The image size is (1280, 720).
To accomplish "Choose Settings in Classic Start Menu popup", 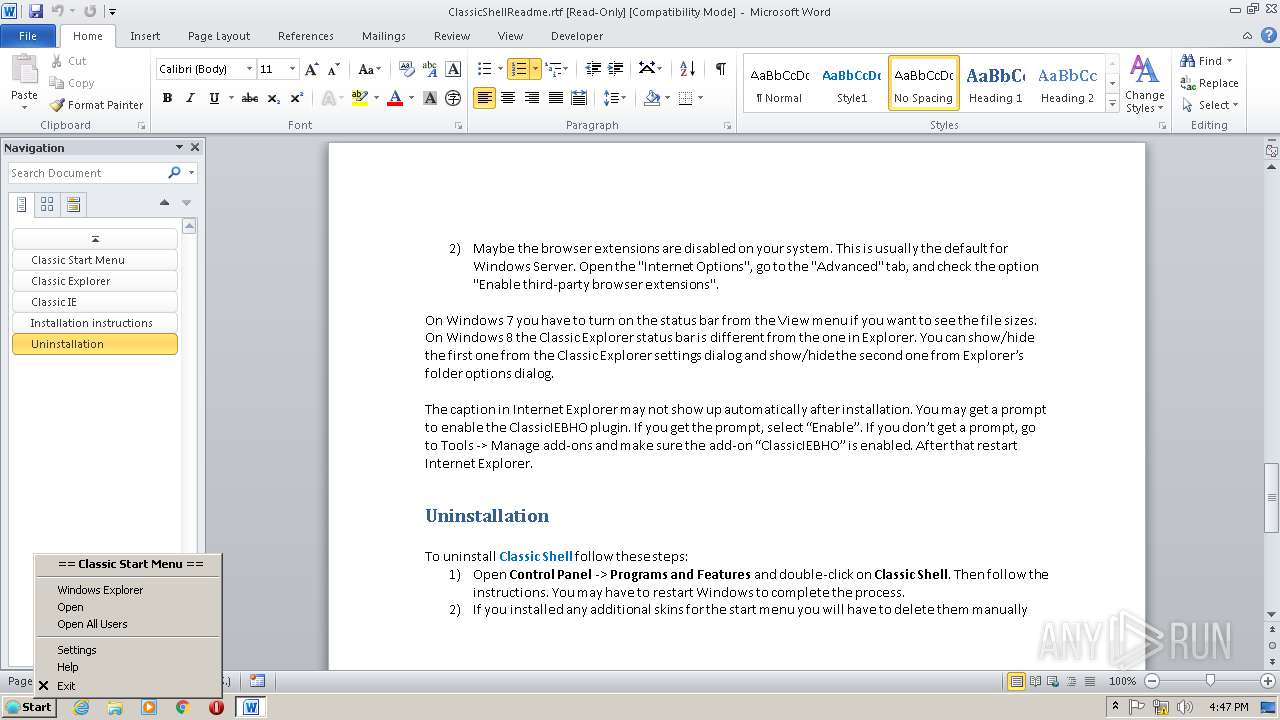I will click(128, 650).
